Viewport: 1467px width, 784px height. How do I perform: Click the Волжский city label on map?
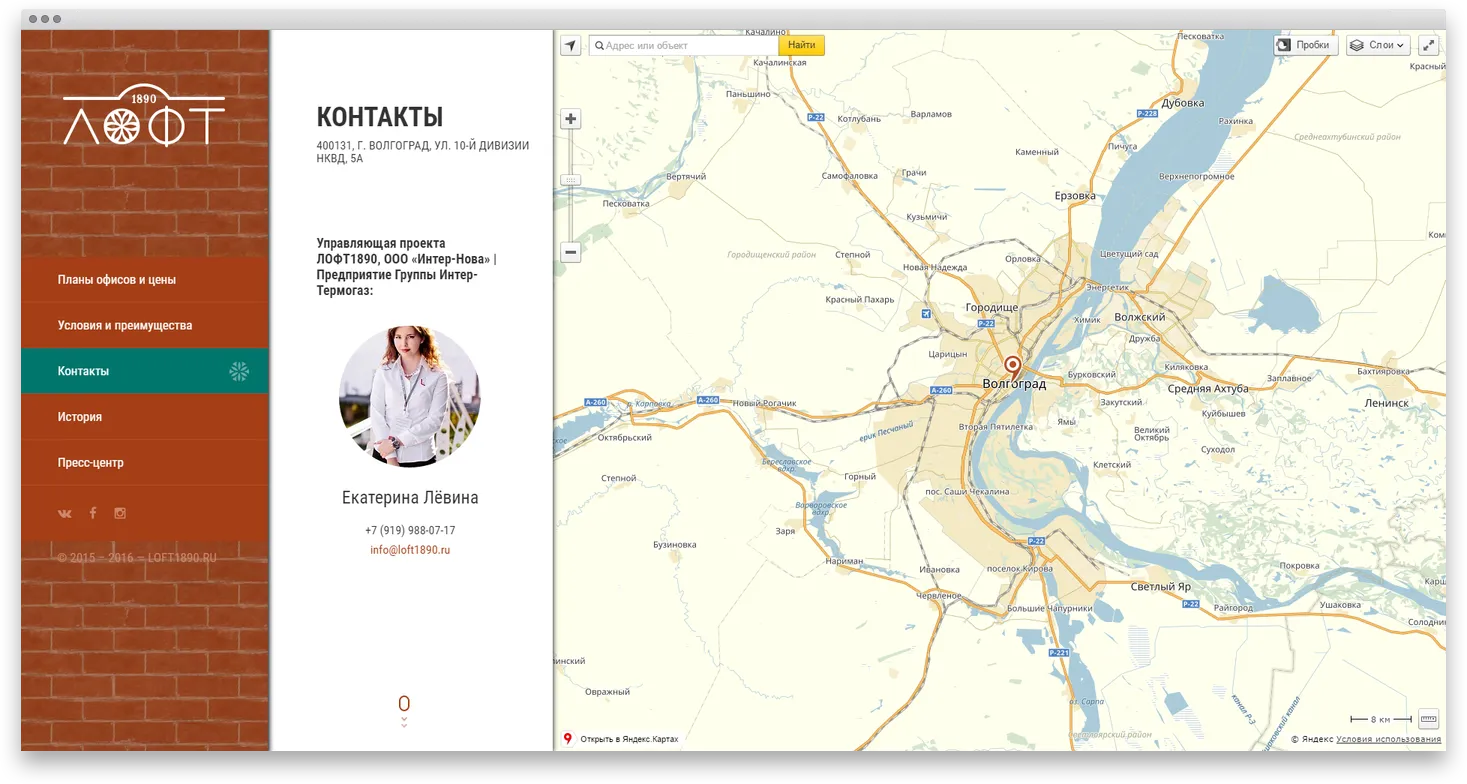click(x=1140, y=317)
